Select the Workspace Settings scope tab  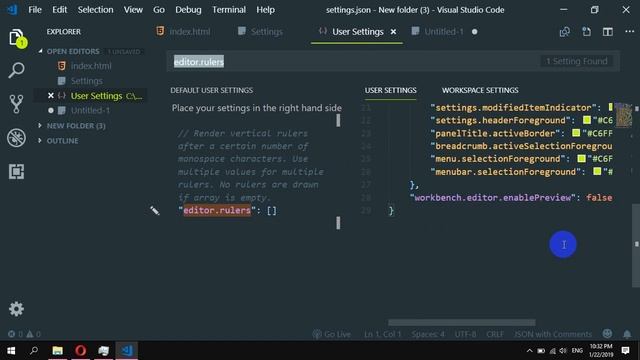480,90
